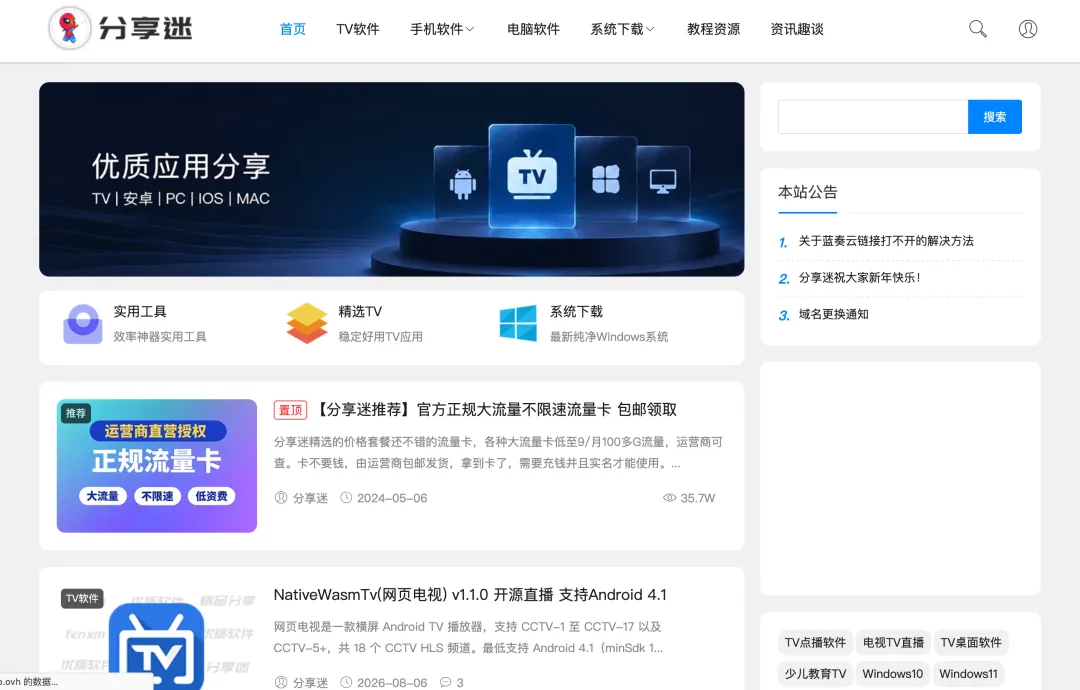Click the comment bubble icon on NativeWasmTv post
Viewport: 1080px width, 690px height.
point(446,682)
